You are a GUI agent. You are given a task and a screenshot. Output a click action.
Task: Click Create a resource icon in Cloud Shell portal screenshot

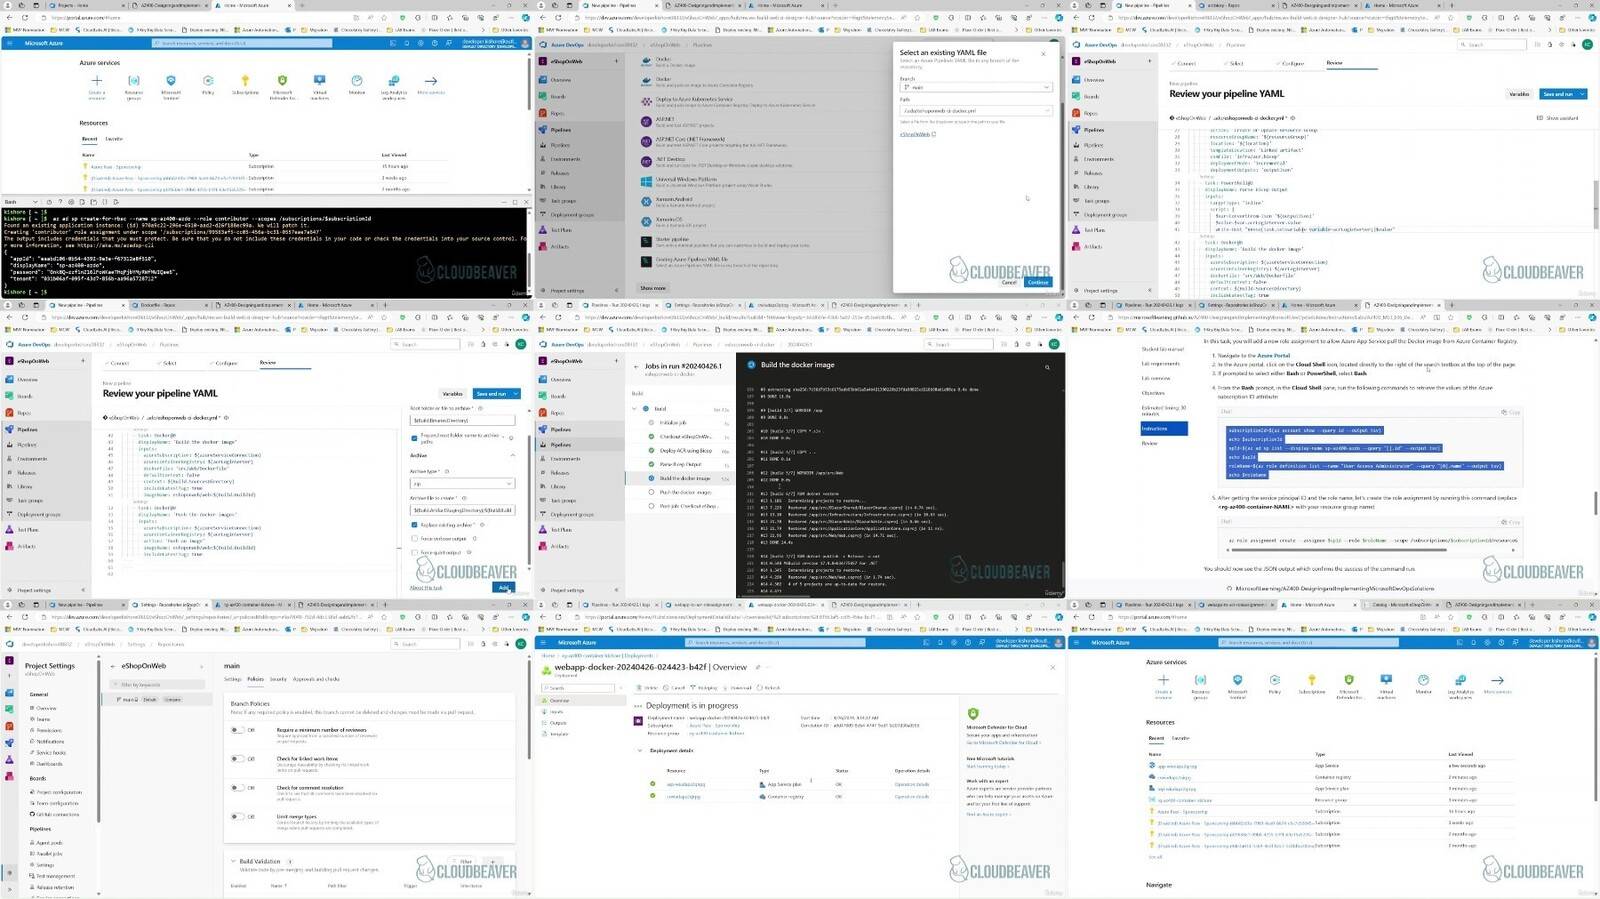(x=97, y=81)
